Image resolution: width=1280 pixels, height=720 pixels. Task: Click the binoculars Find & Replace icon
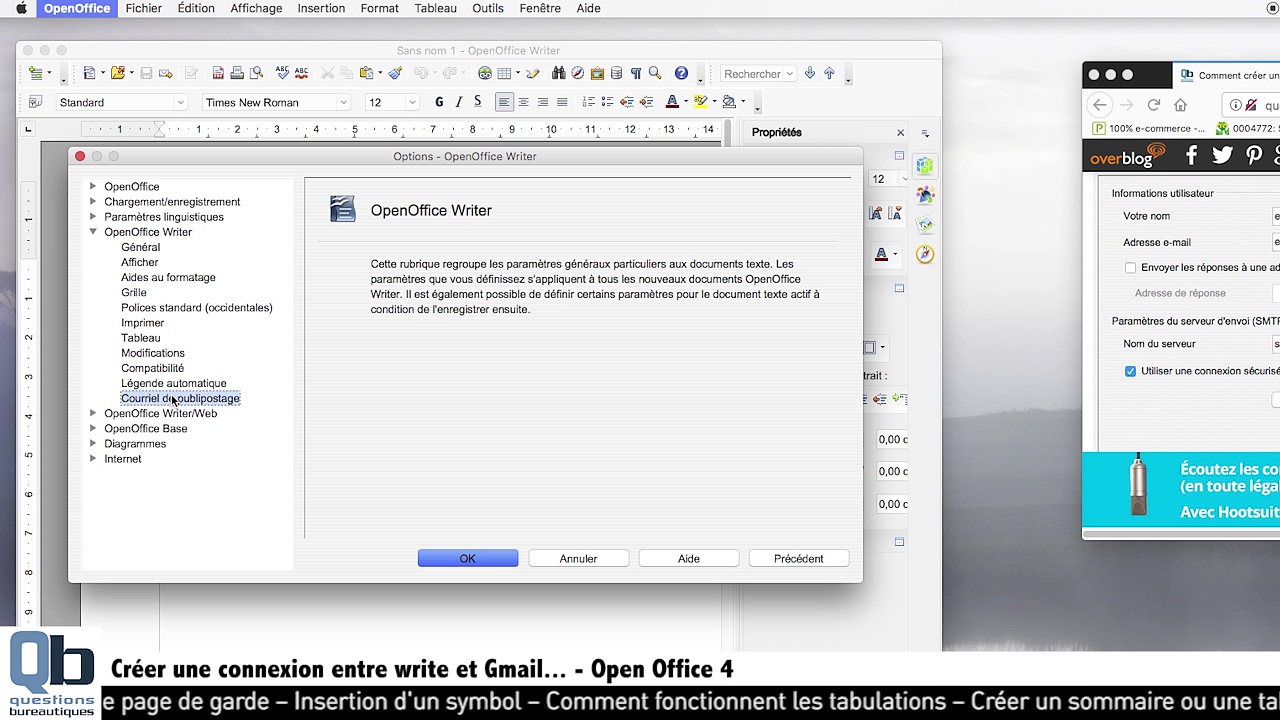click(x=558, y=73)
